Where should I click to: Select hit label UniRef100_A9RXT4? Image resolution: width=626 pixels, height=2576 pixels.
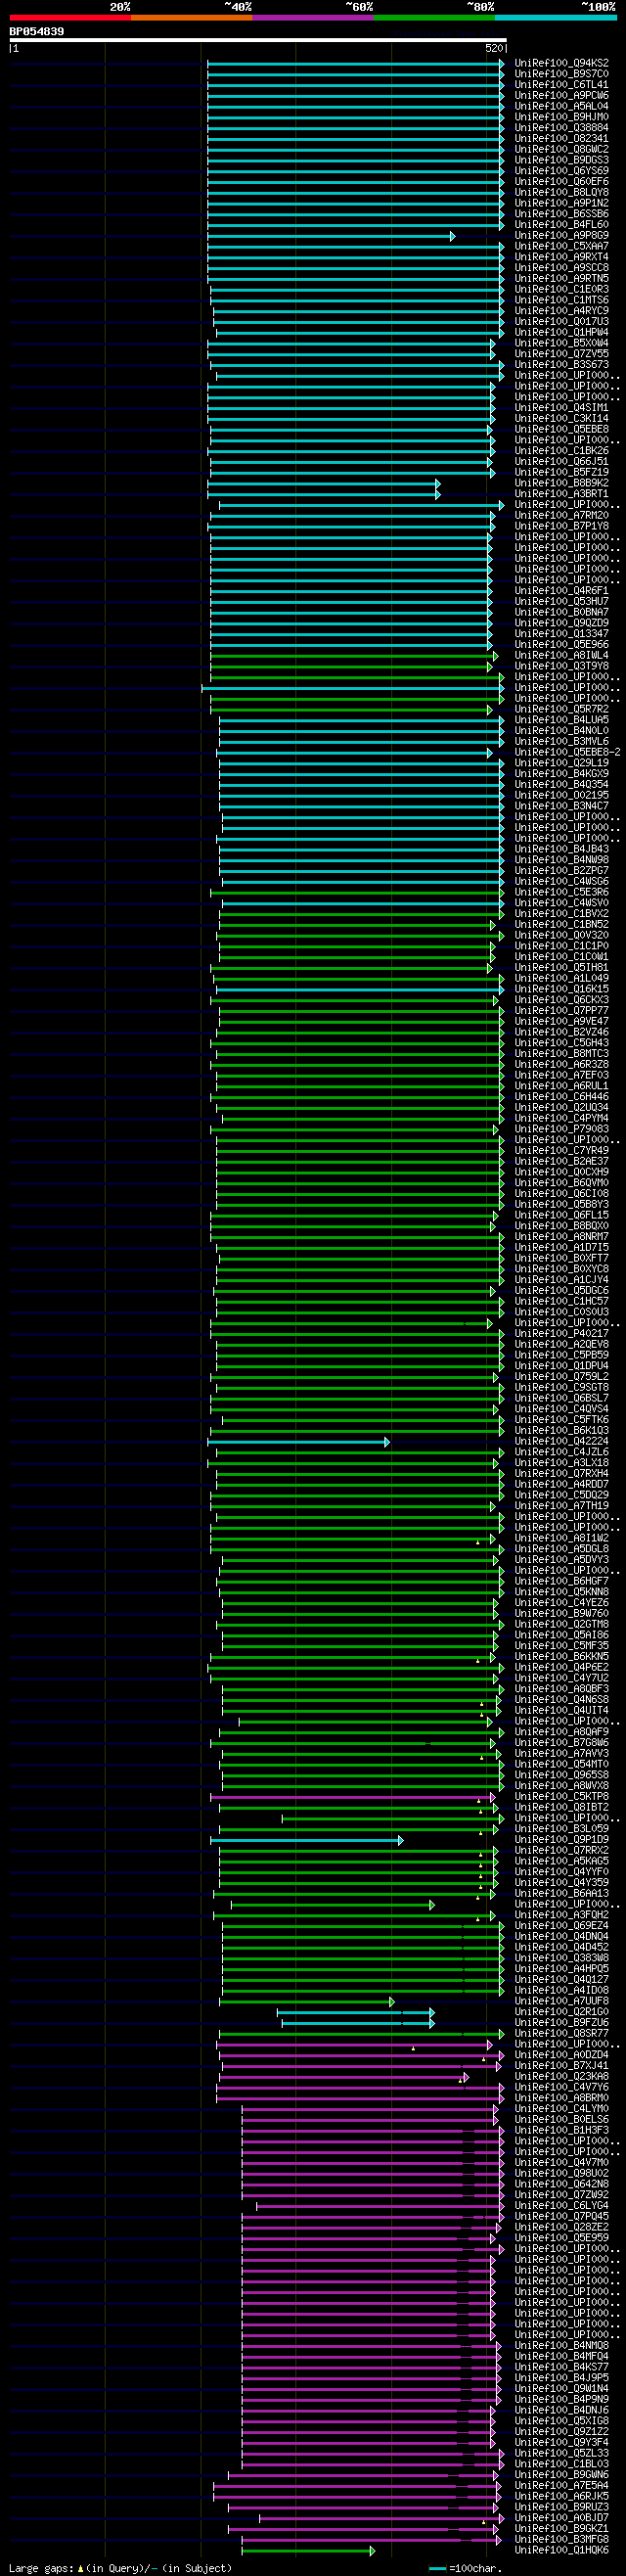[562, 257]
